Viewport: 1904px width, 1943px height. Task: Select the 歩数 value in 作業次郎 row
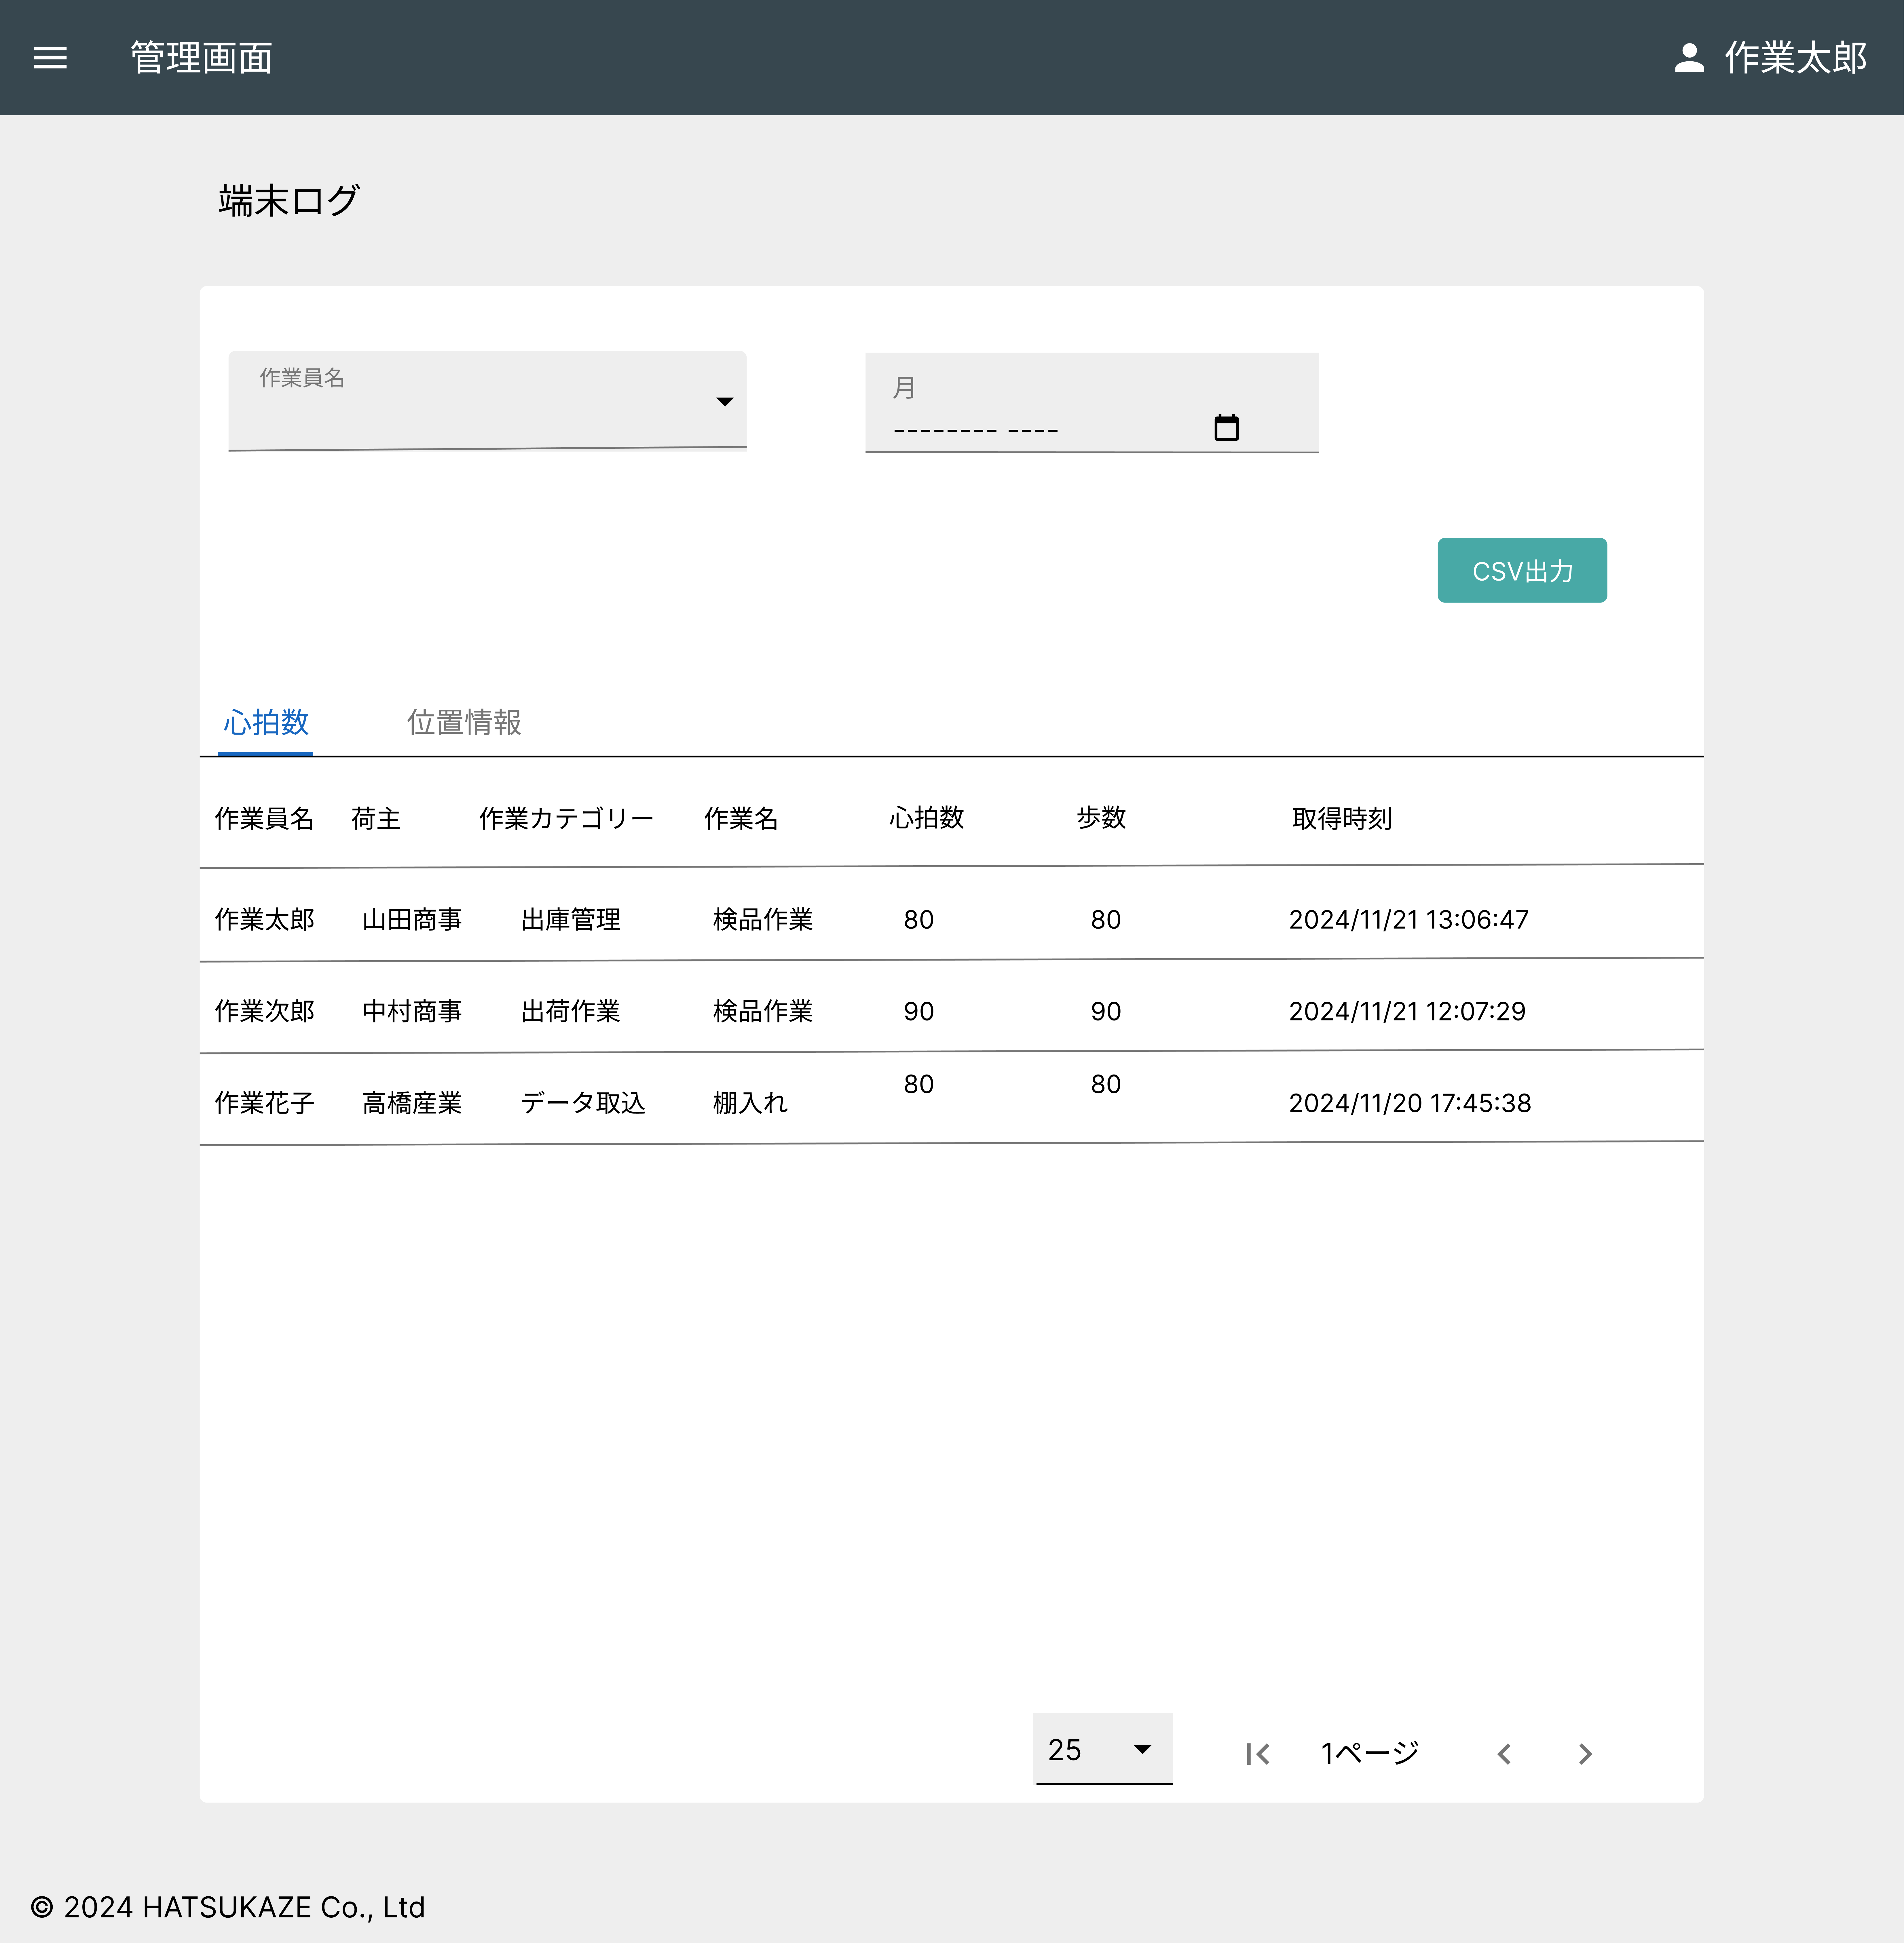[1106, 1012]
